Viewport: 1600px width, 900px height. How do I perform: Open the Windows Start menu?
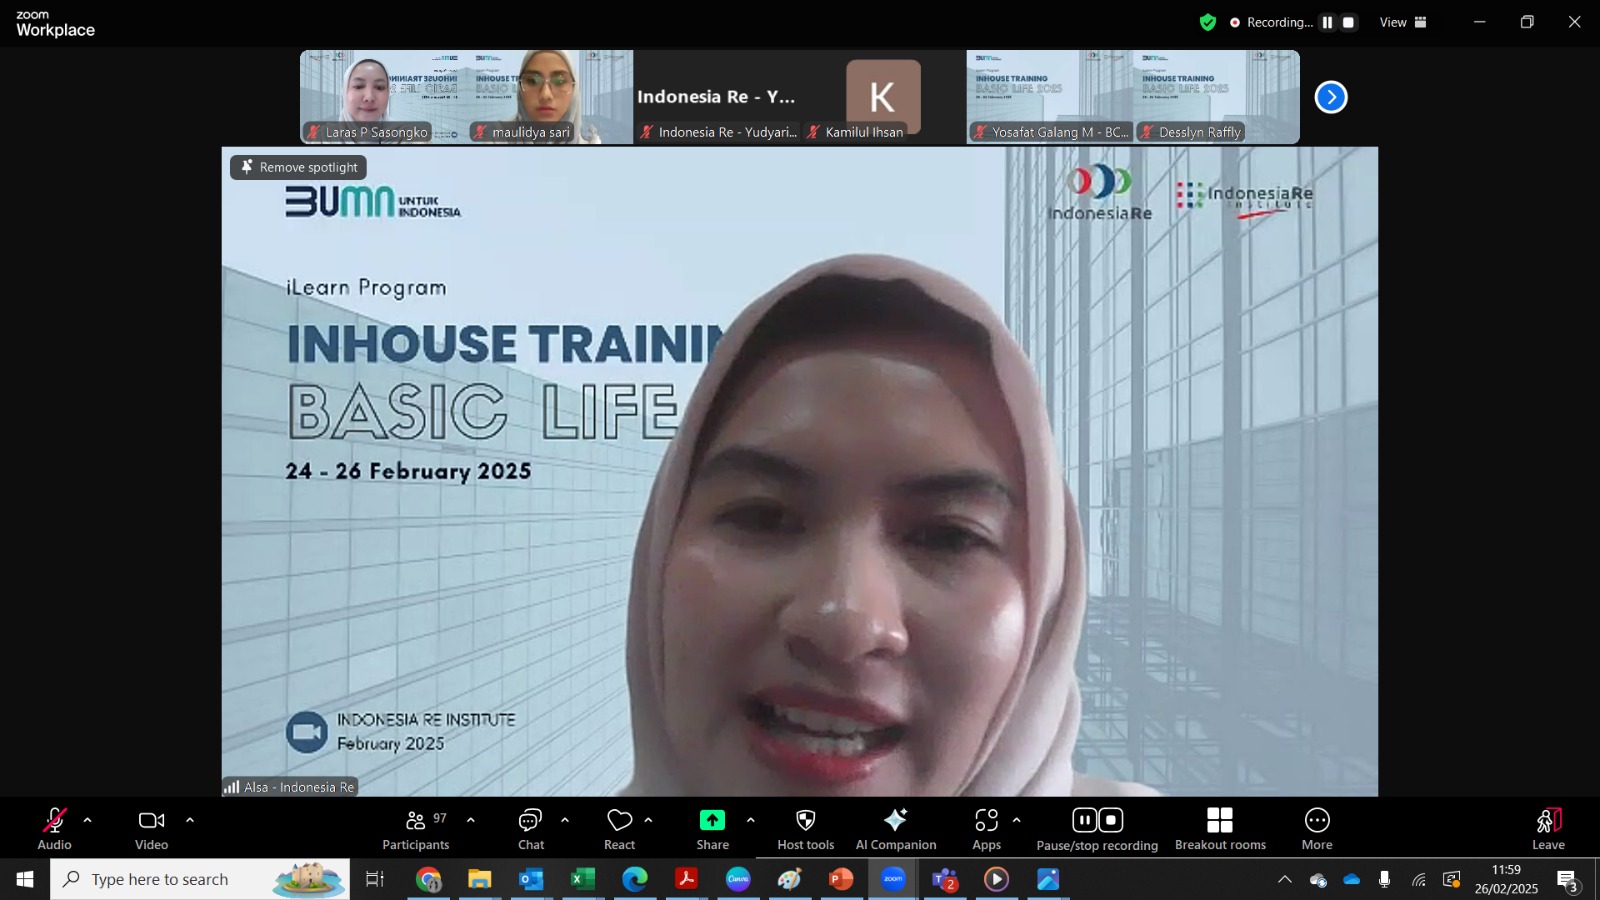(25, 879)
